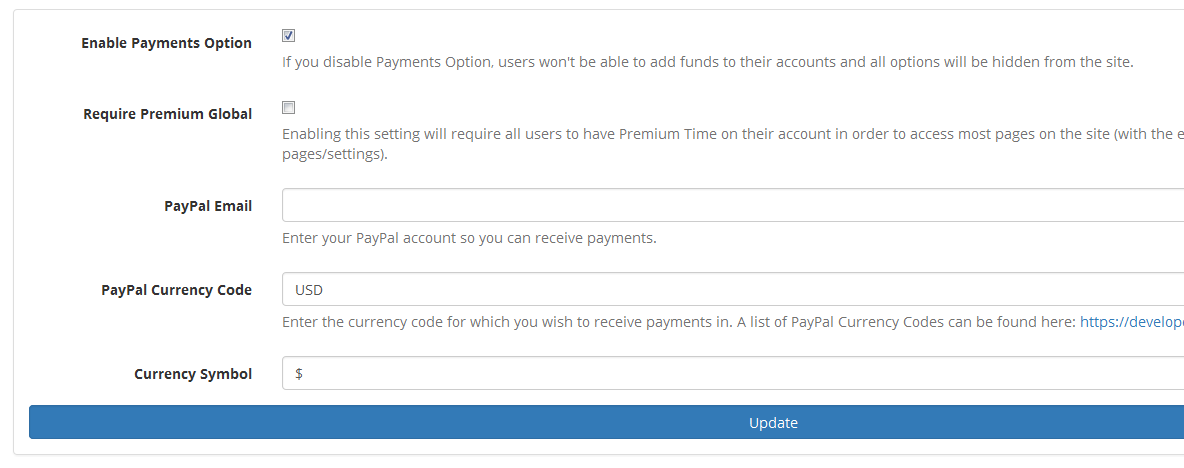Click the "Enable Payments Option" label

pos(166,43)
